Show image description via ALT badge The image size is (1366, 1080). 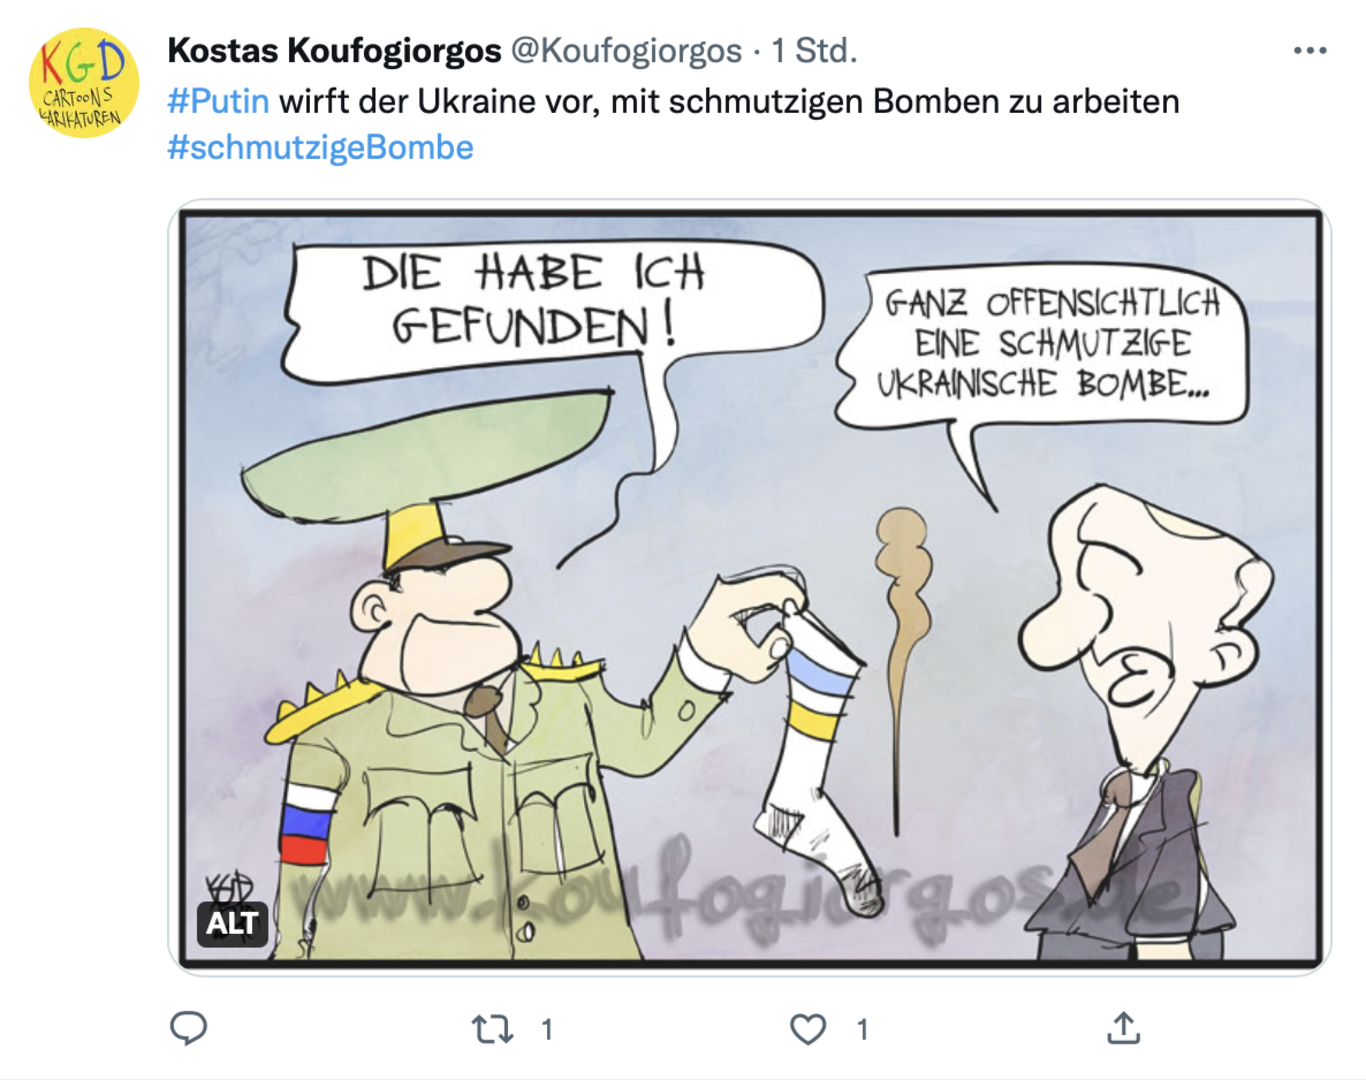pos(232,923)
